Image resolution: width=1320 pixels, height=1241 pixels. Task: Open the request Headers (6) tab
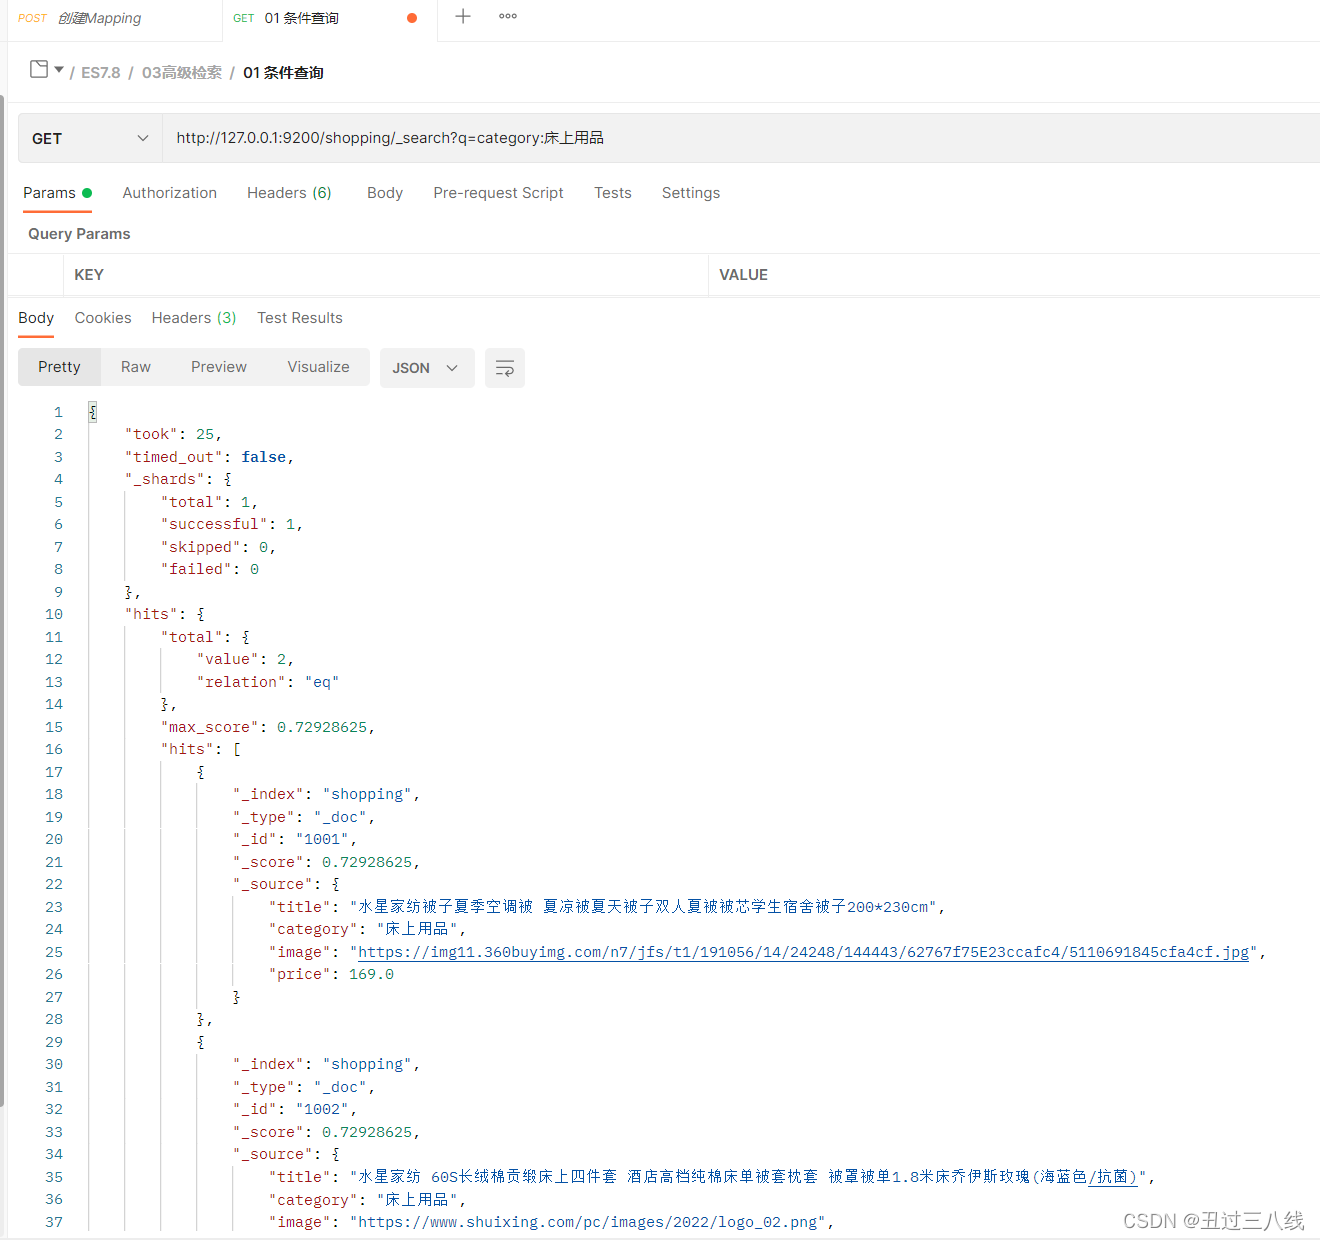(289, 193)
